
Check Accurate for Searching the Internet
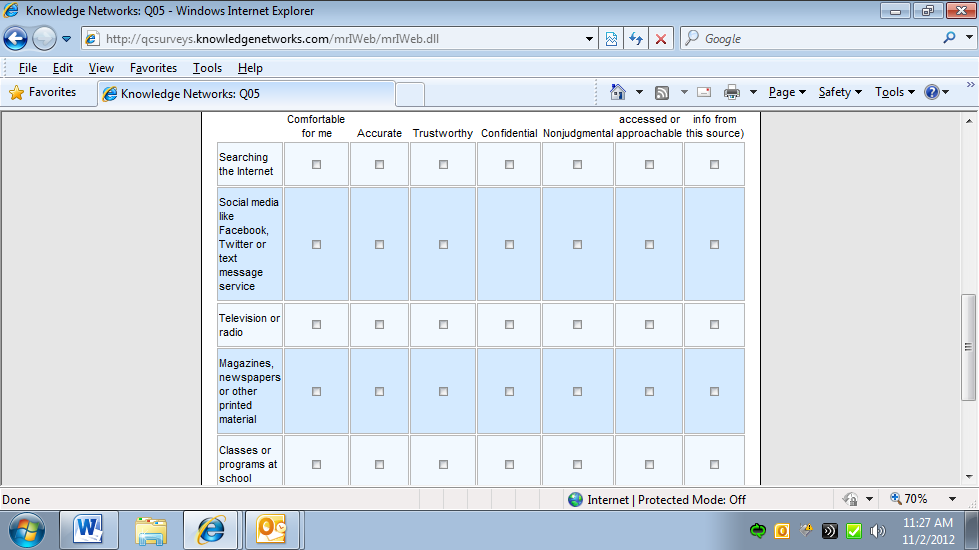pyautogui.click(x=380, y=165)
